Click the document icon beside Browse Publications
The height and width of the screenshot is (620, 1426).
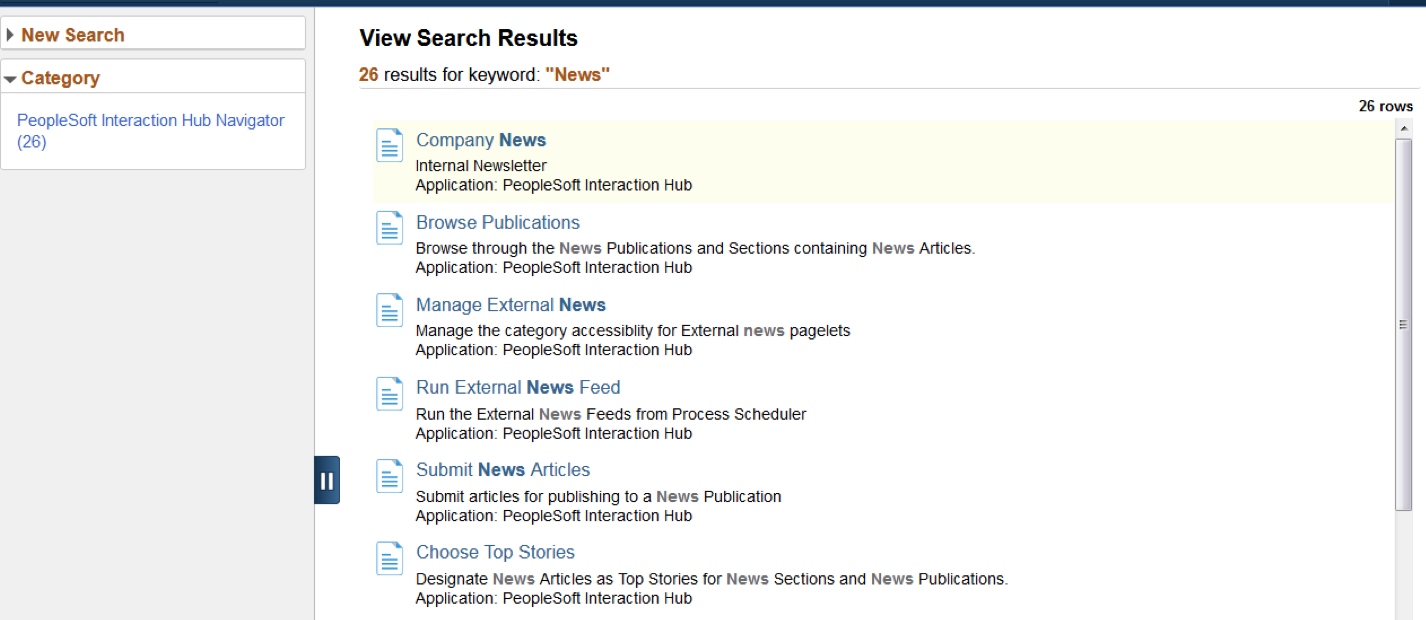point(389,227)
